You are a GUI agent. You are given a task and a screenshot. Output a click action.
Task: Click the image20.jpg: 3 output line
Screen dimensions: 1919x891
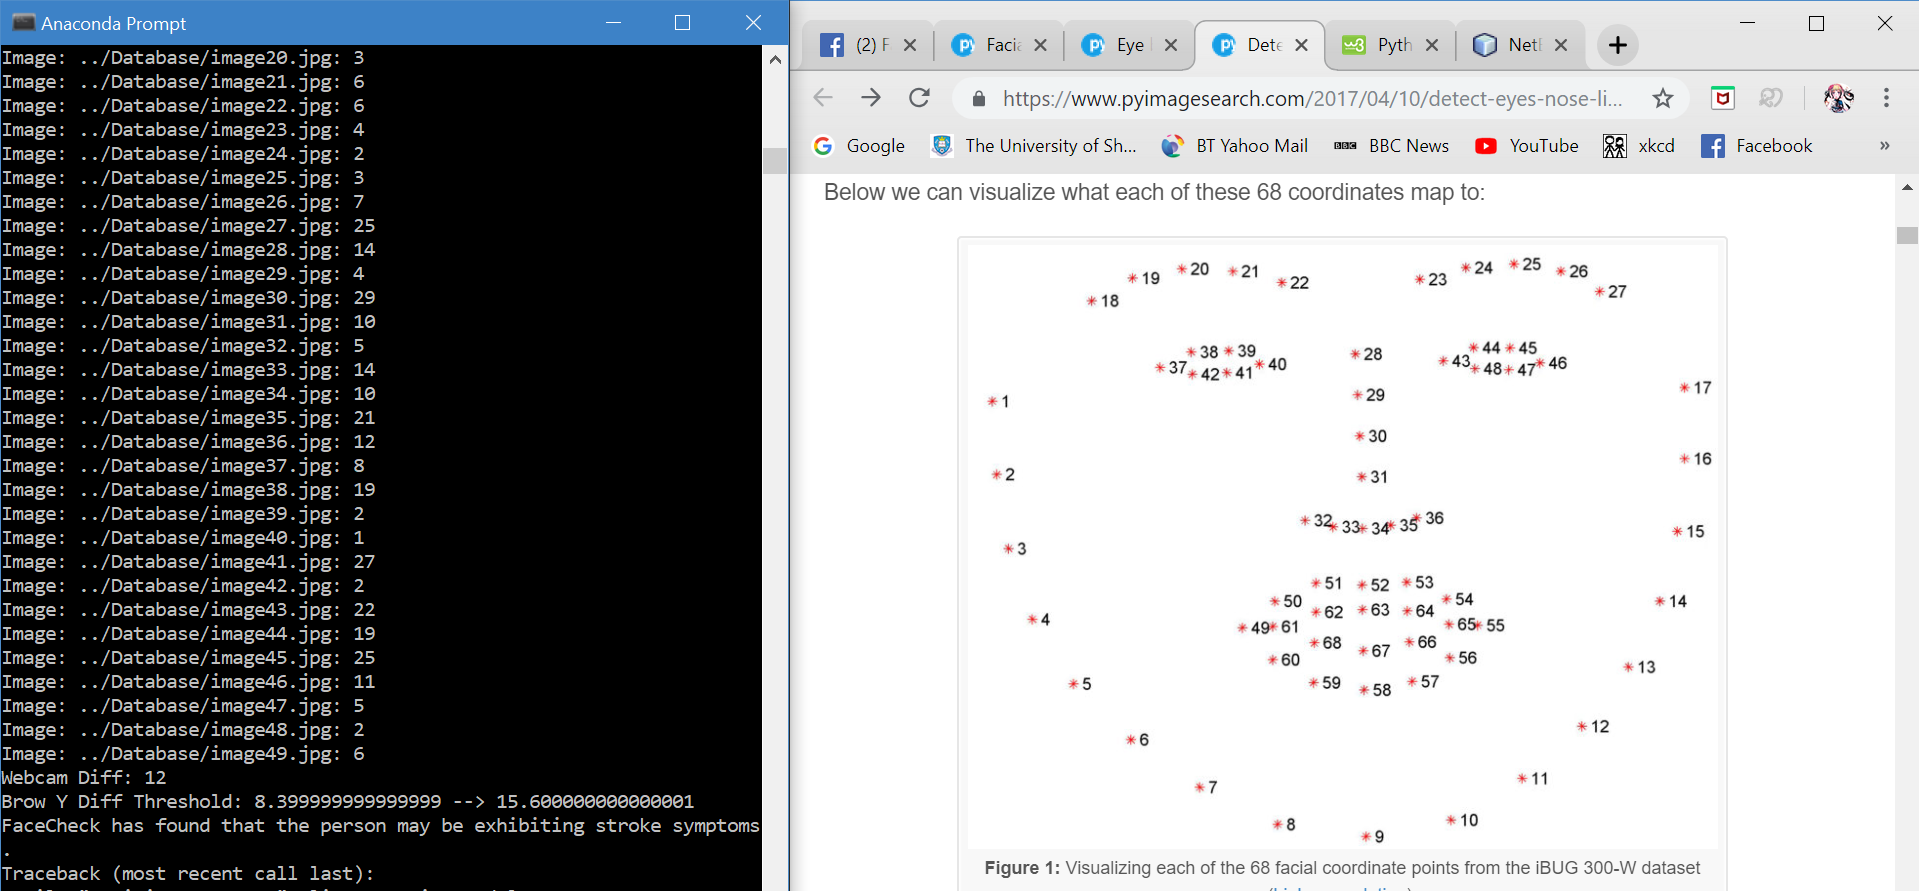tap(183, 58)
